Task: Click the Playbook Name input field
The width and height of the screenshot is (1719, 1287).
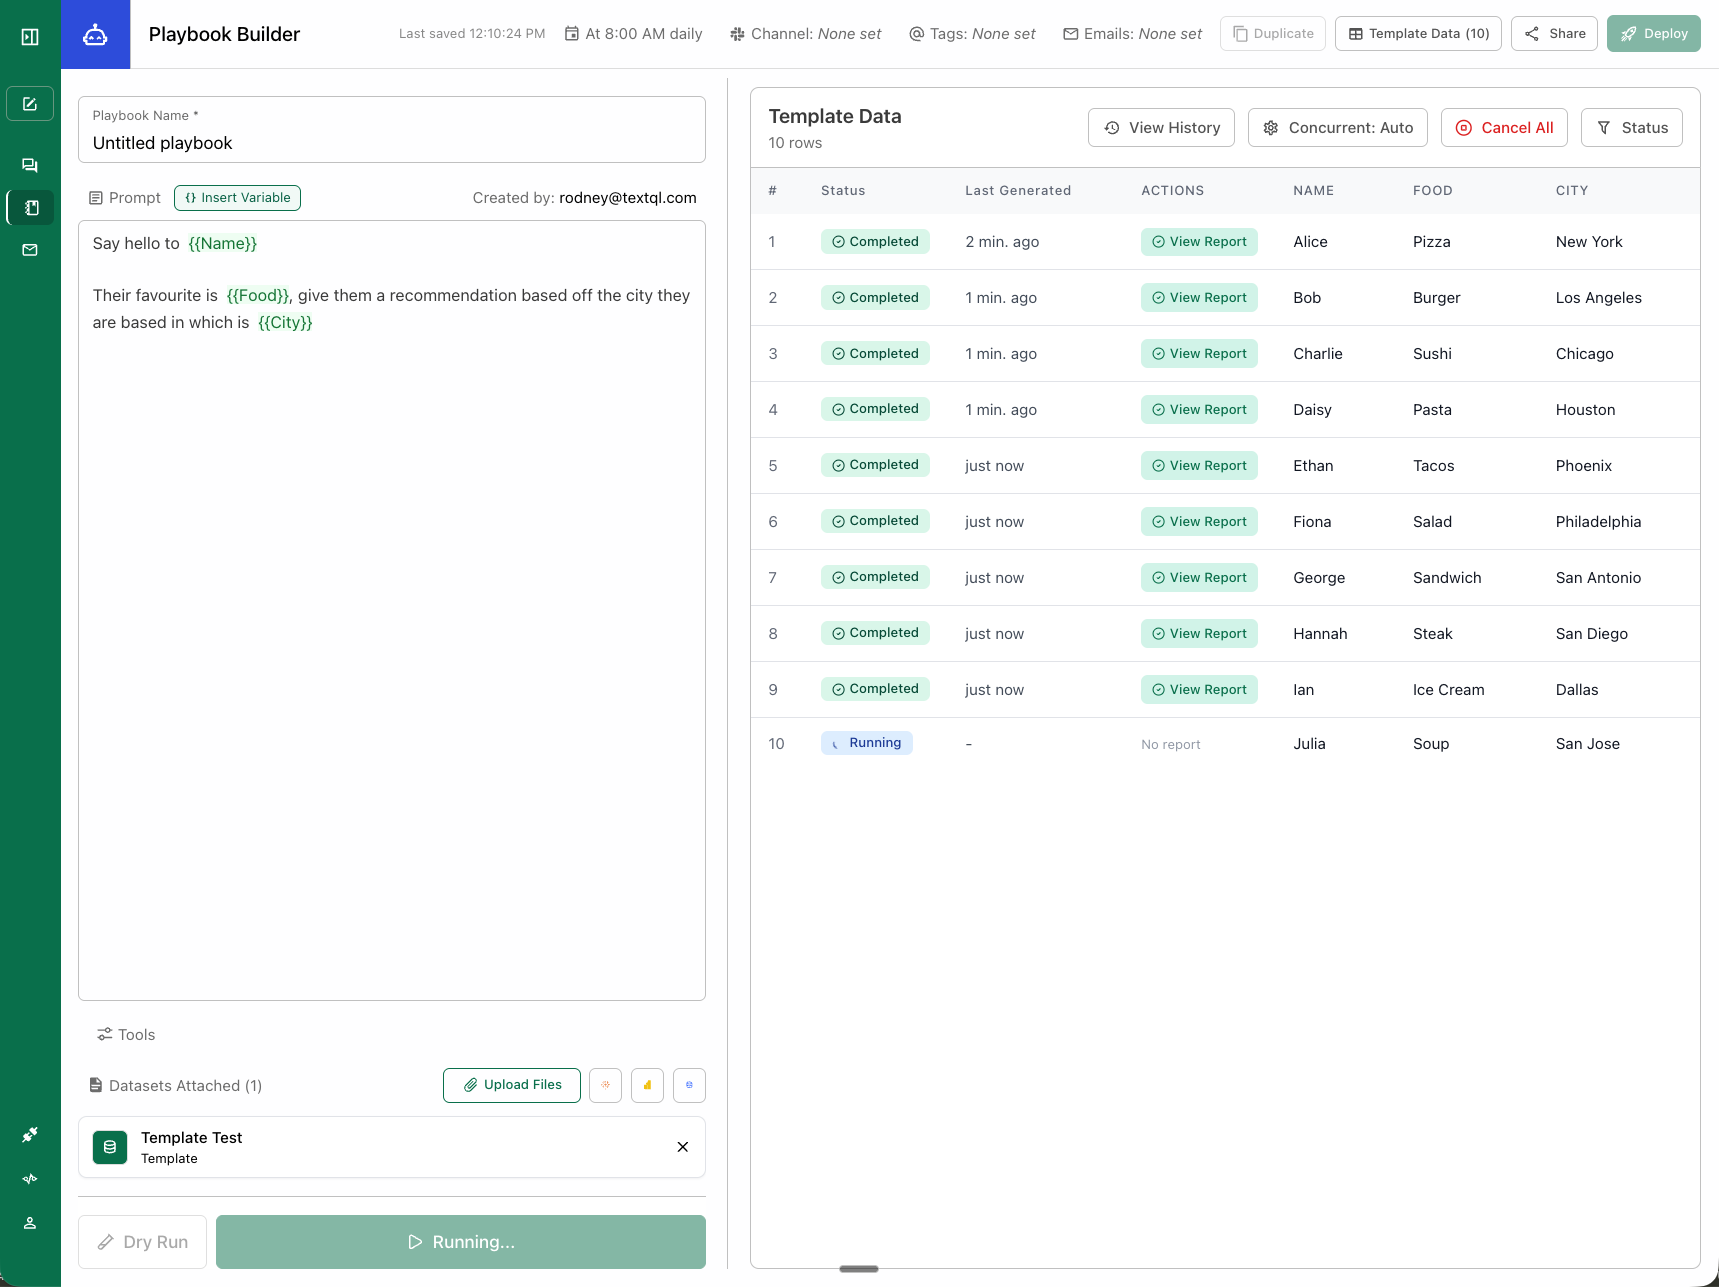Action: coord(391,142)
